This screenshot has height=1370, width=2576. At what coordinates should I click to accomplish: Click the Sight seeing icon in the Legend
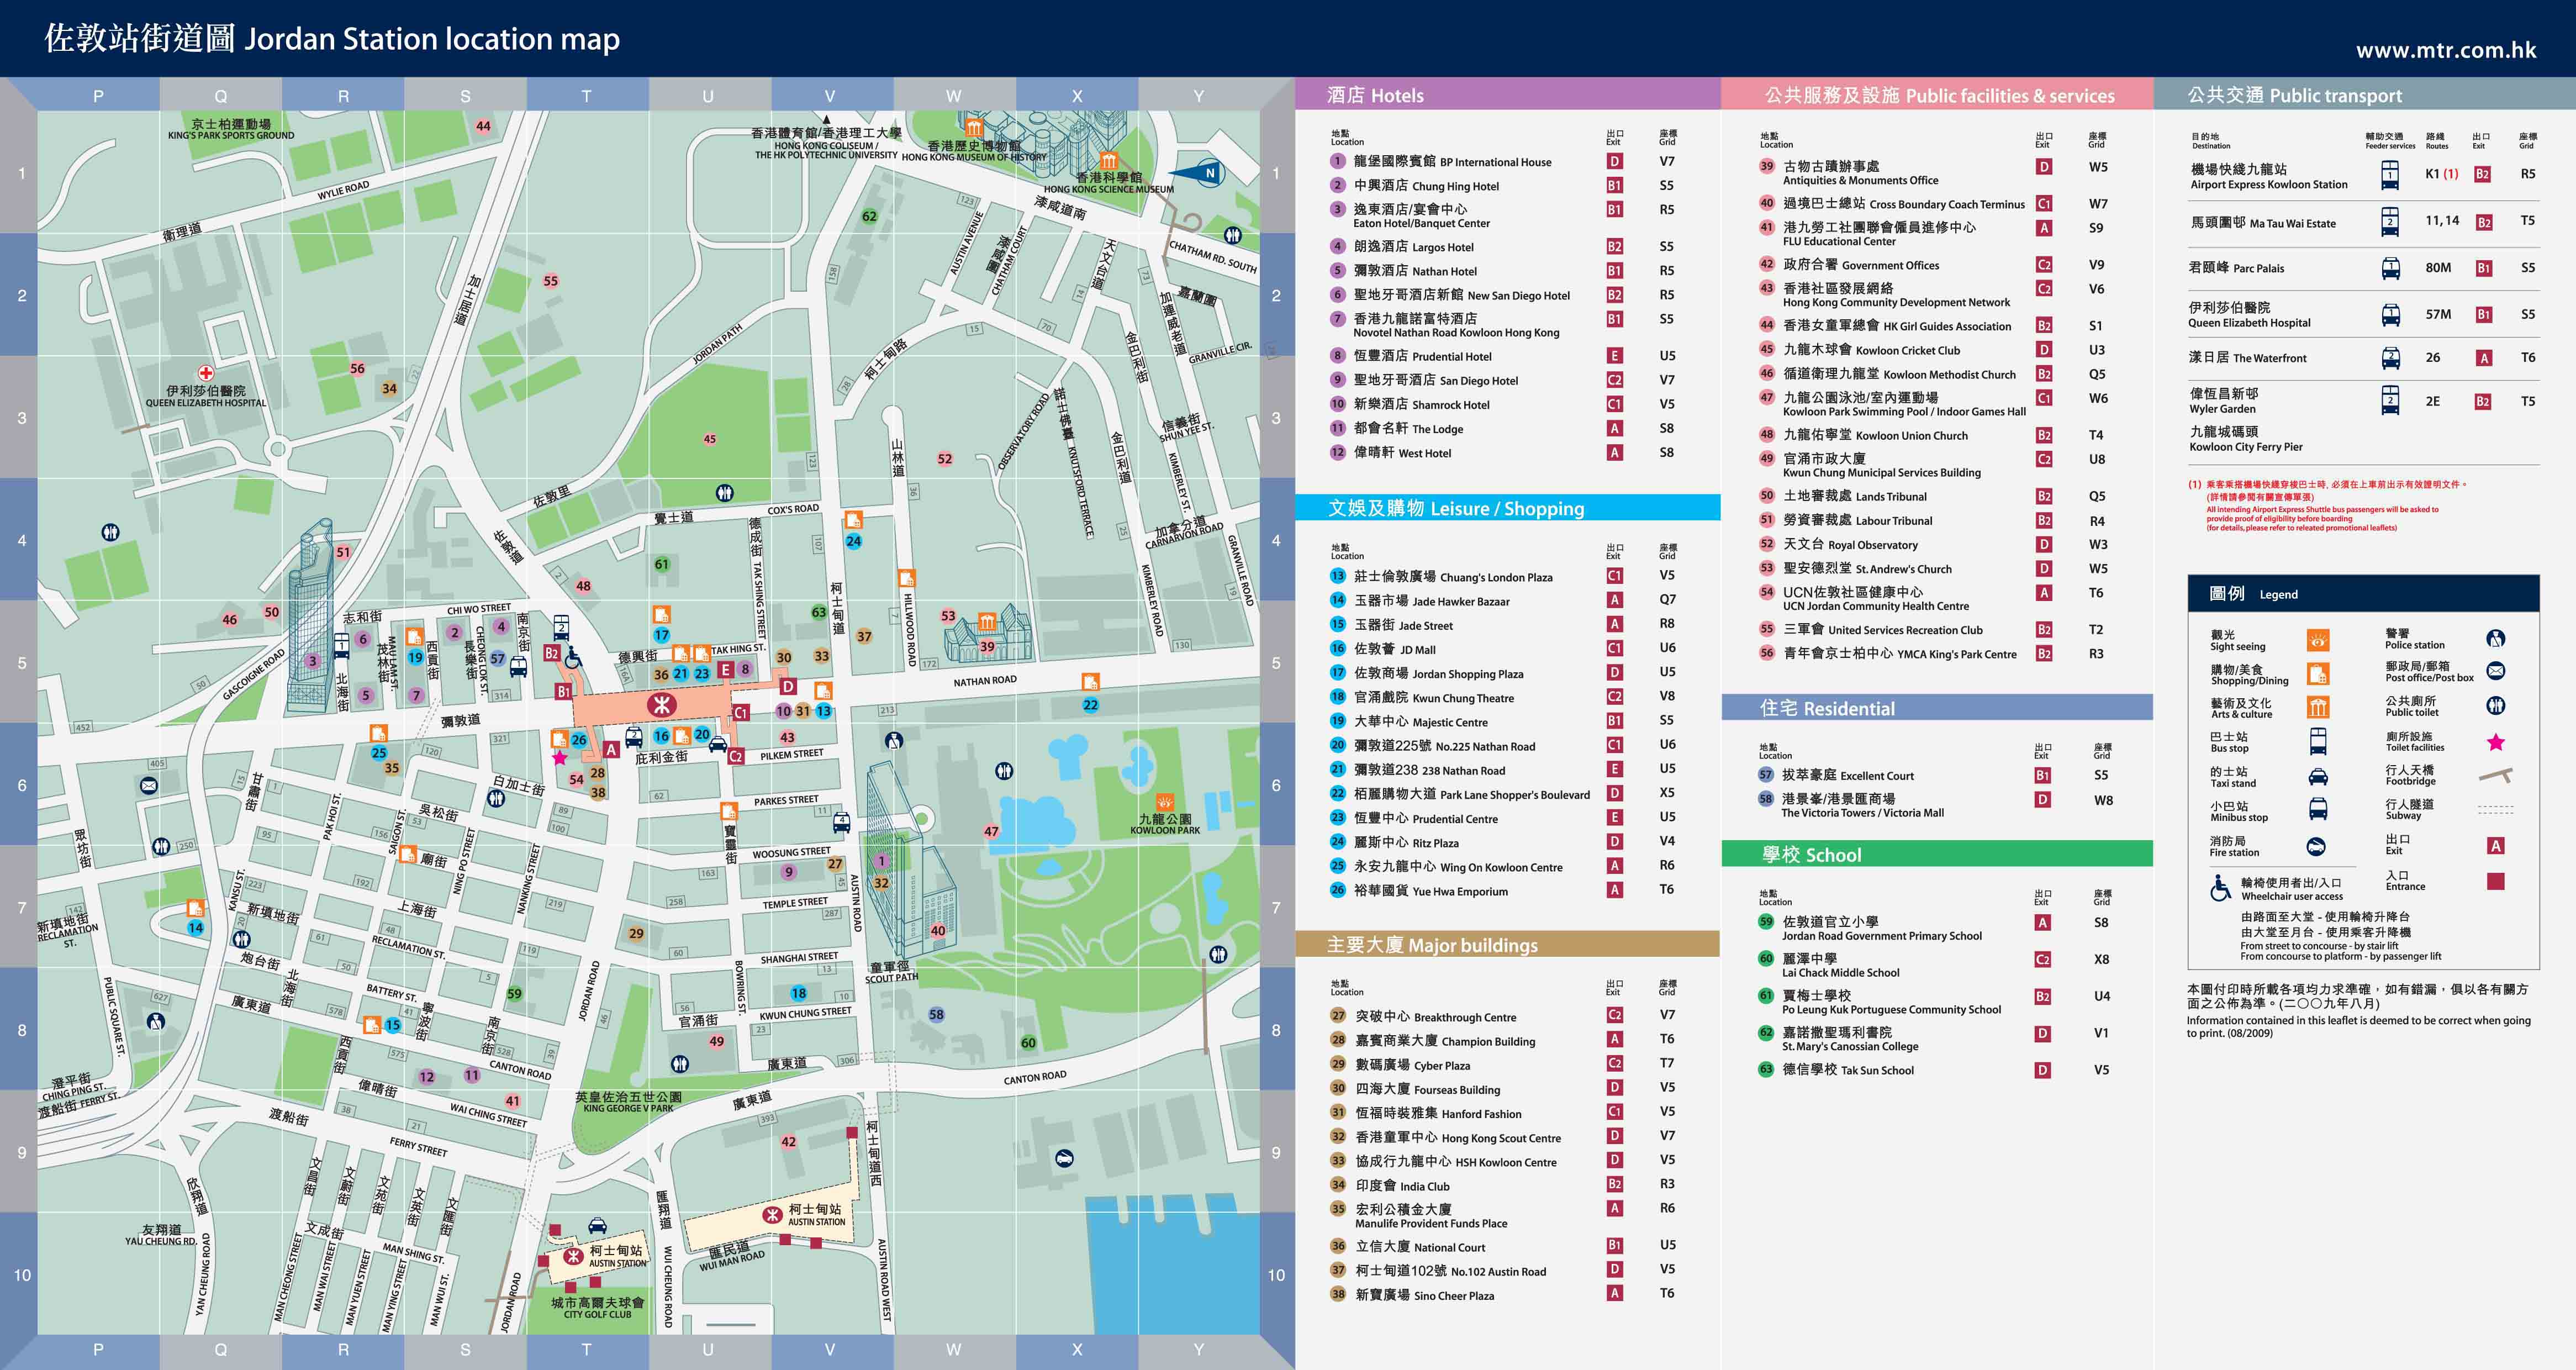(x=2318, y=640)
